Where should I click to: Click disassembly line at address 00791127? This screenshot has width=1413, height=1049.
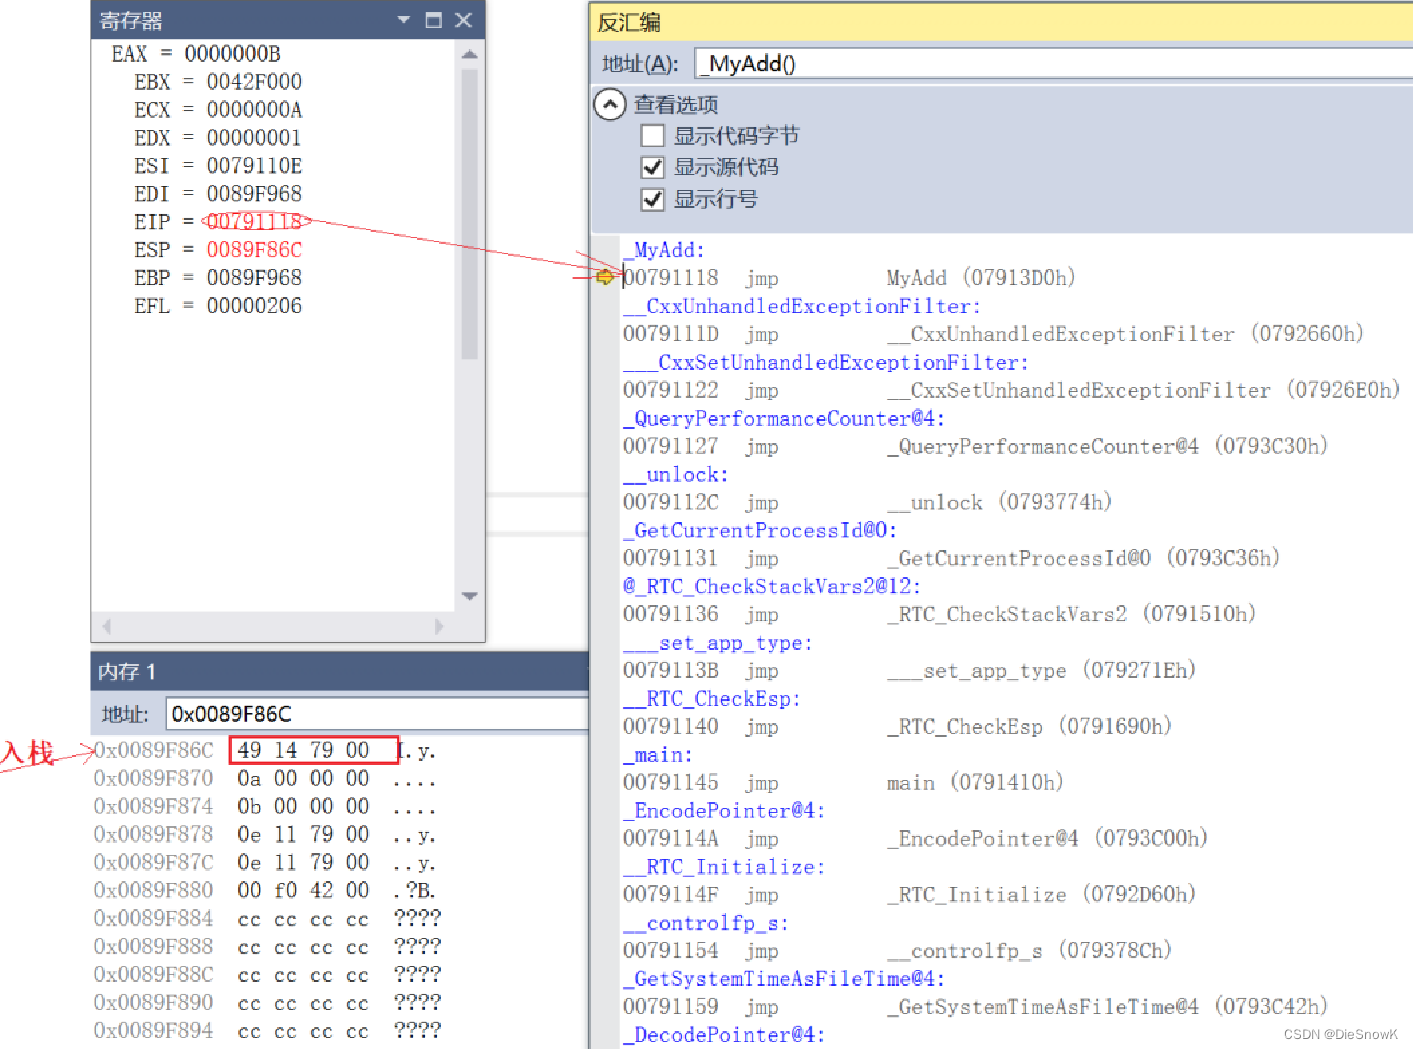(975, 446)
